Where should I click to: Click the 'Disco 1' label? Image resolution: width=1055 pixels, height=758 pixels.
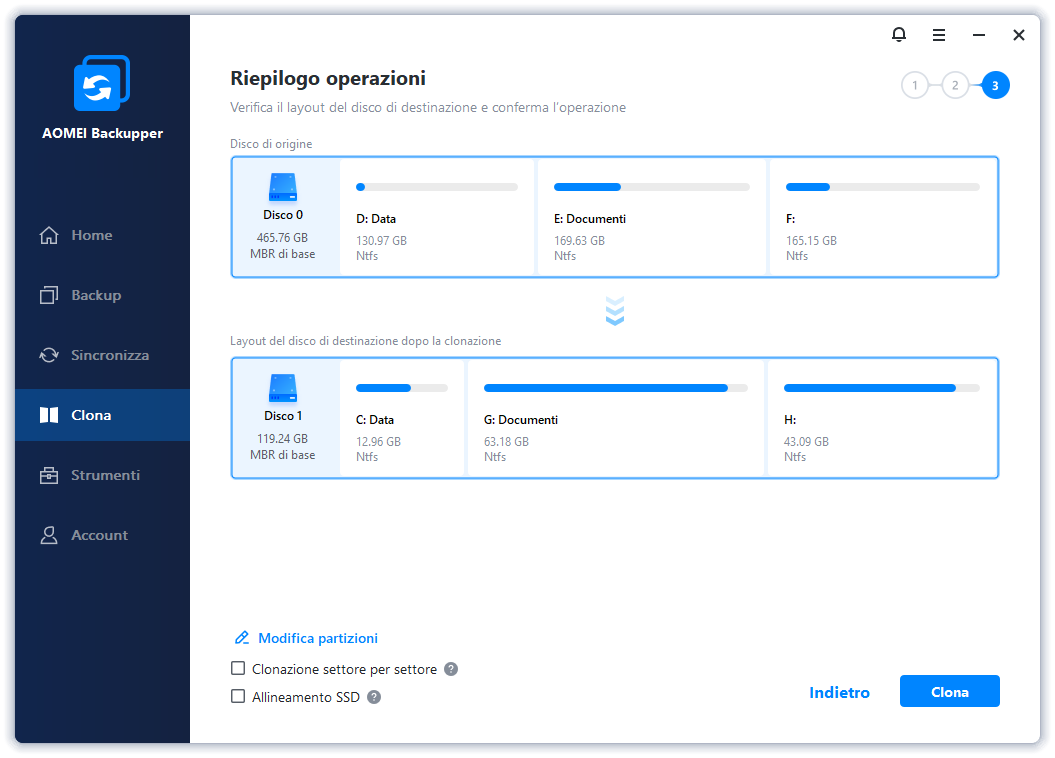(283, 416)
